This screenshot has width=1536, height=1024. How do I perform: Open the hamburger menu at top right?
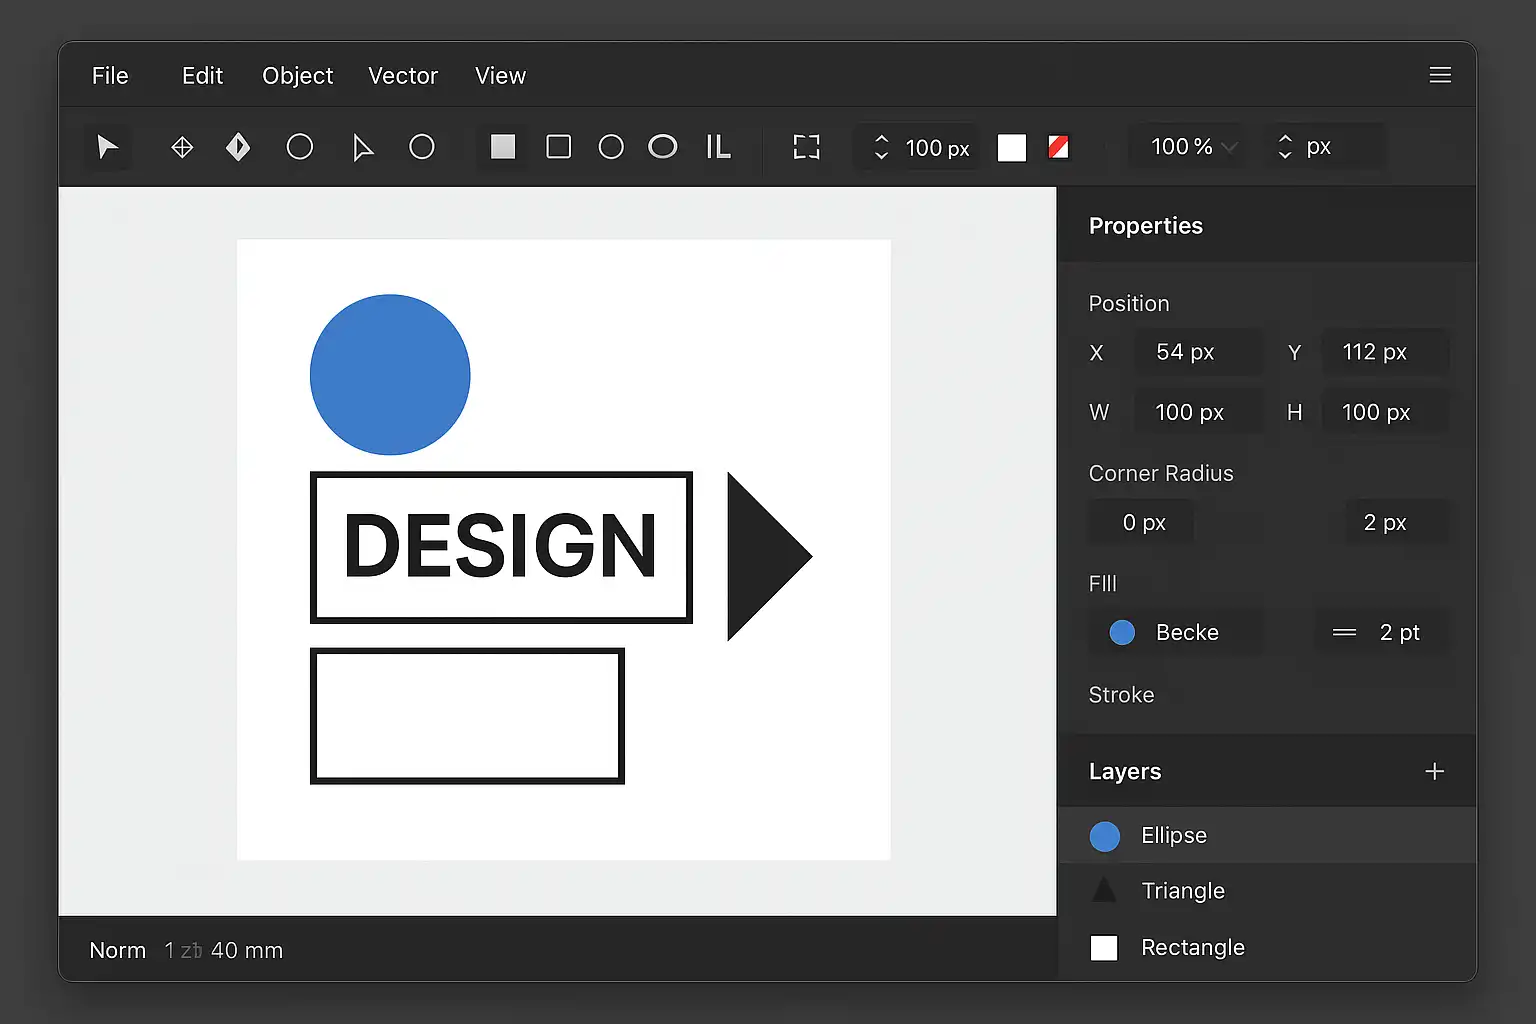click(1440, 75)
